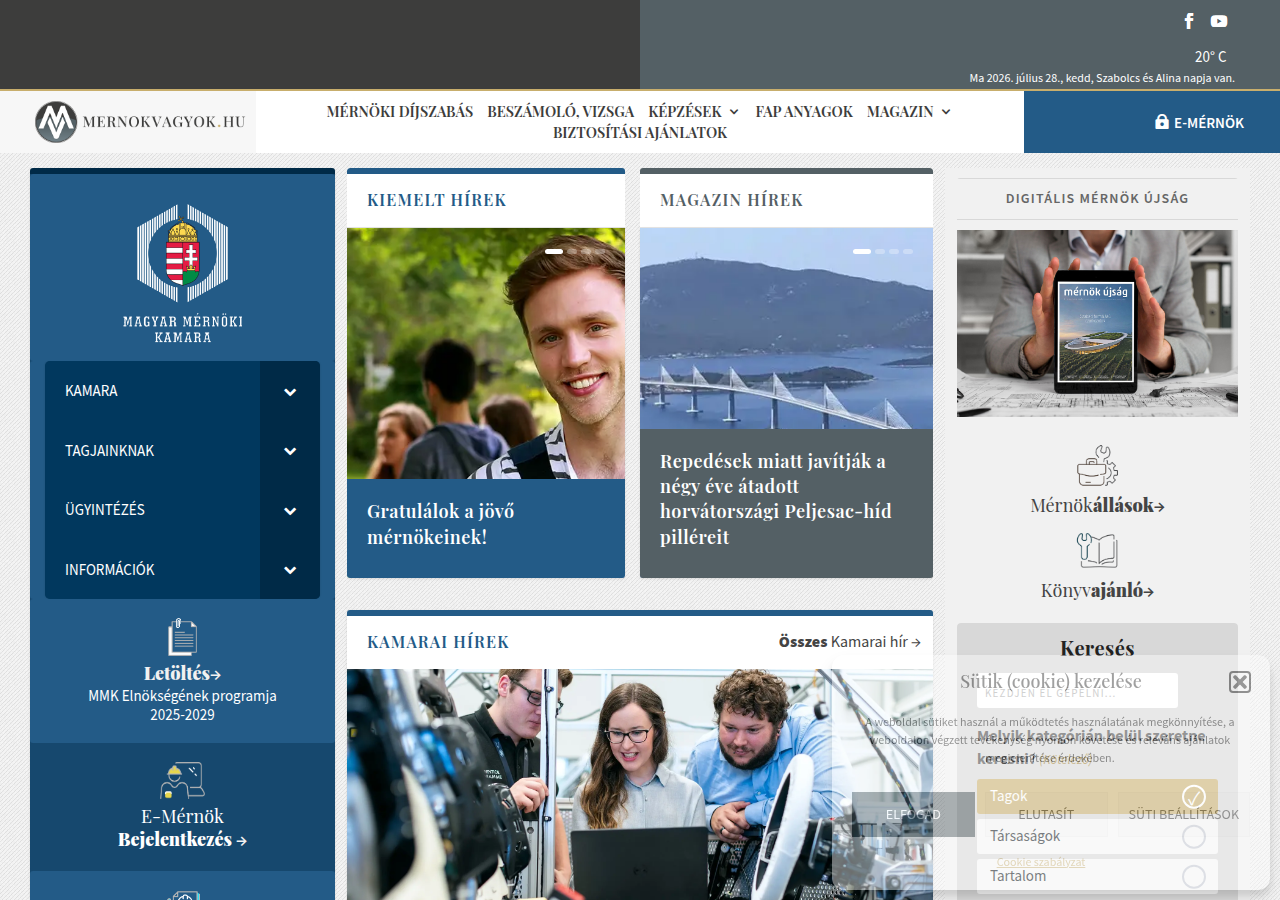Screen dimensions: 1280x900
Task: Click the lock icon beside E-Mérnök
Action: point(1162,122)
